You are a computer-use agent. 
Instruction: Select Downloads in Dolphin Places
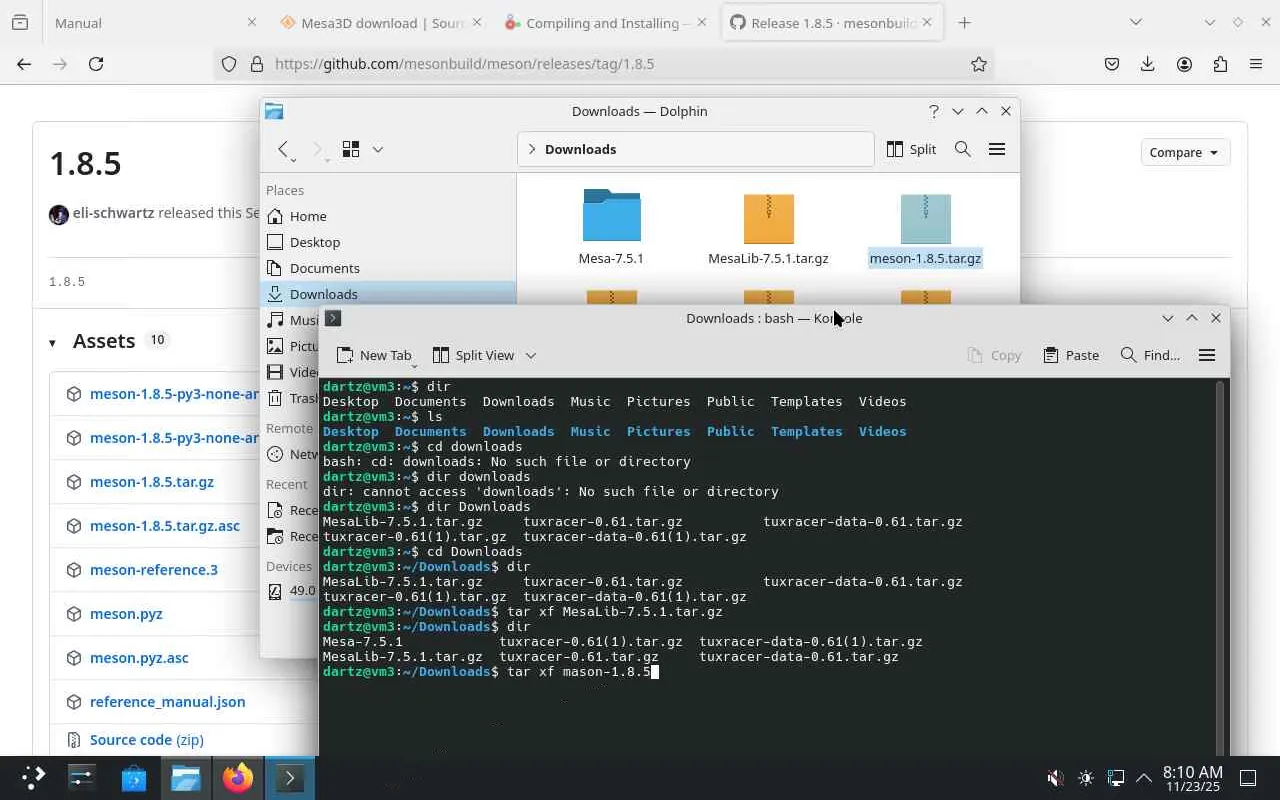click(390, 294)
